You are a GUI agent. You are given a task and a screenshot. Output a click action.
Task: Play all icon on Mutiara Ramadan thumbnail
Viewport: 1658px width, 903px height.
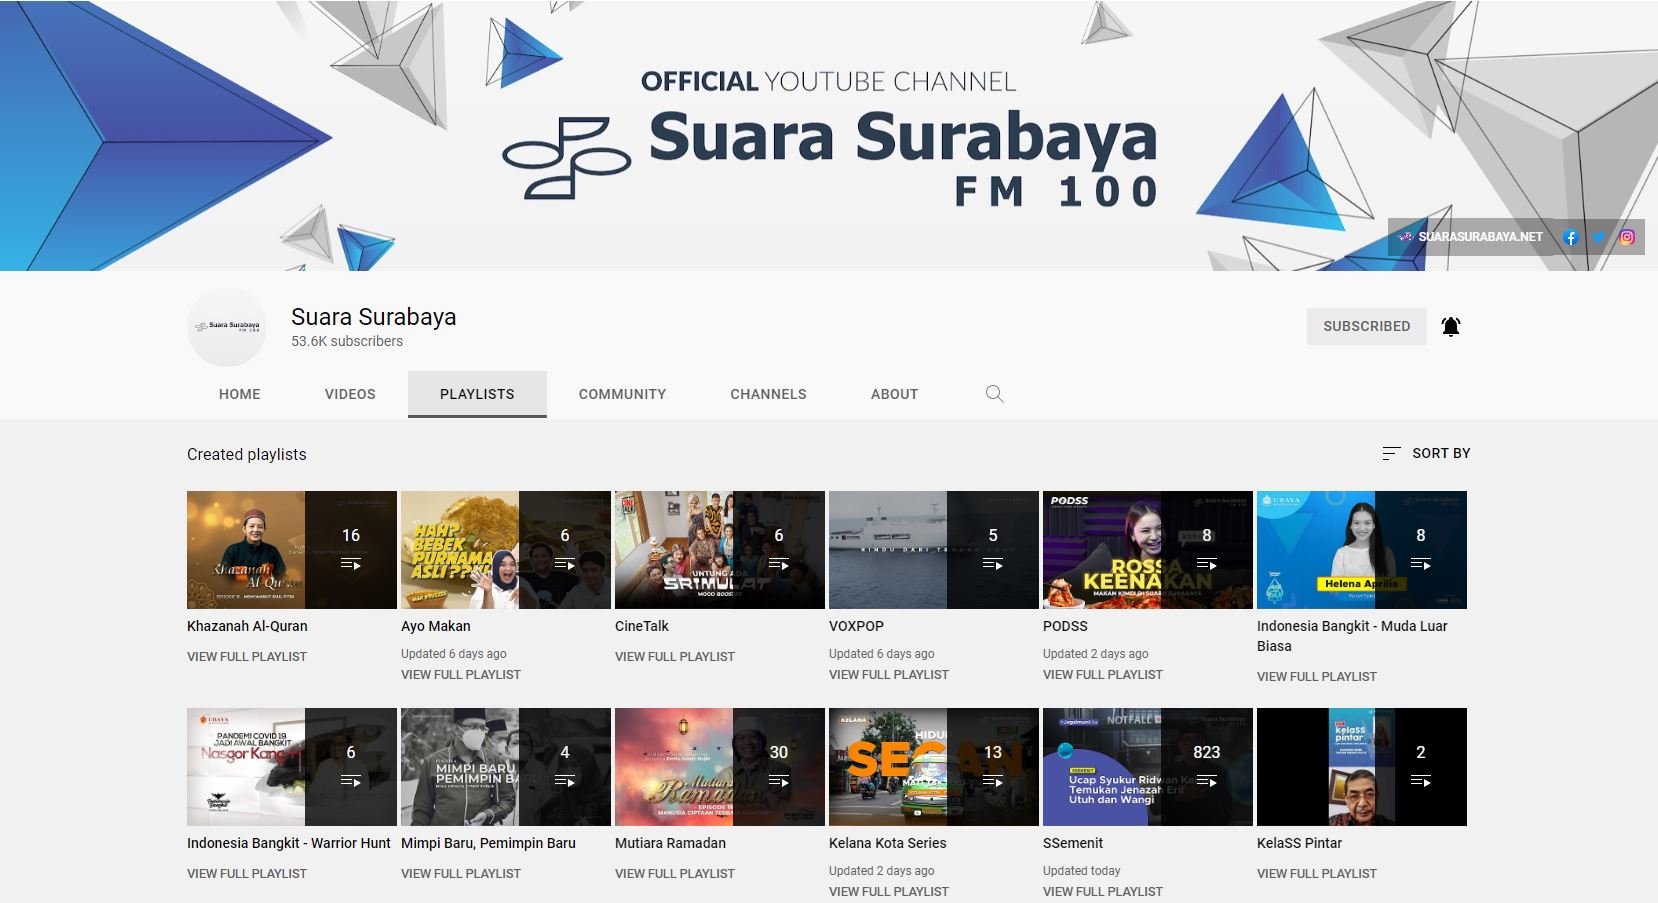tap(779, 781)
